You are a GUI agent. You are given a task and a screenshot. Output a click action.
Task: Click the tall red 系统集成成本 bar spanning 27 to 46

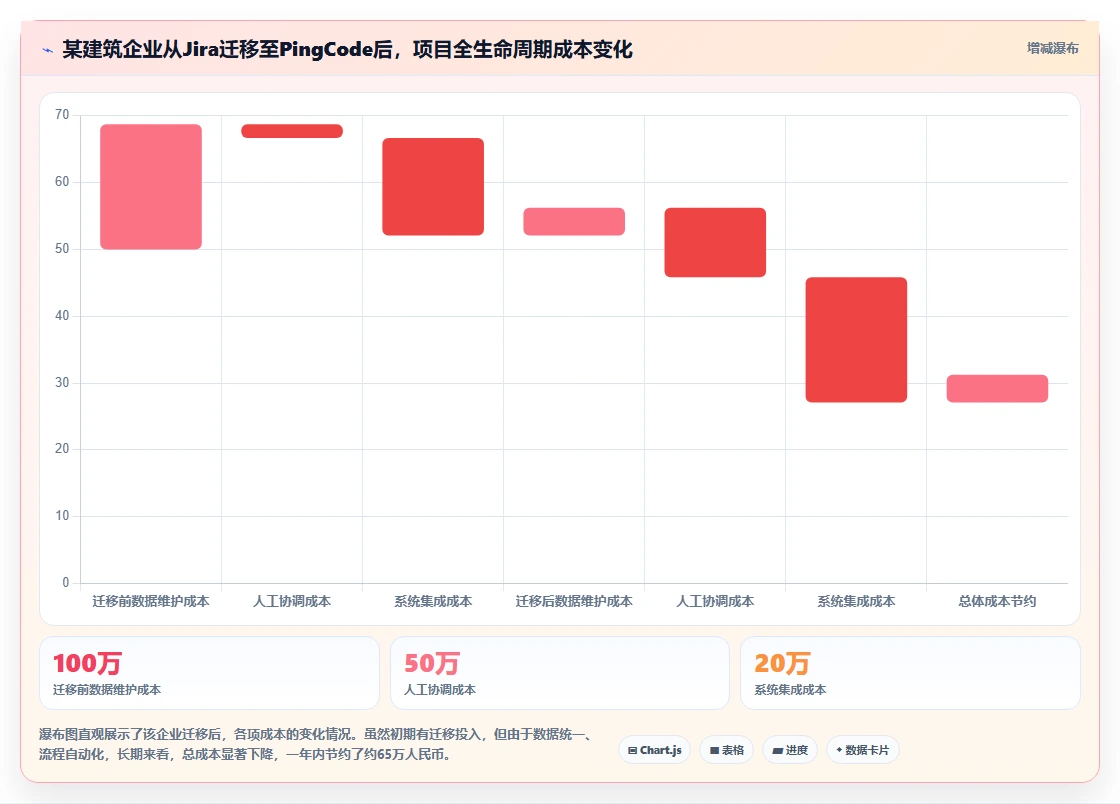pyautogui.click(x=856, y=339)
